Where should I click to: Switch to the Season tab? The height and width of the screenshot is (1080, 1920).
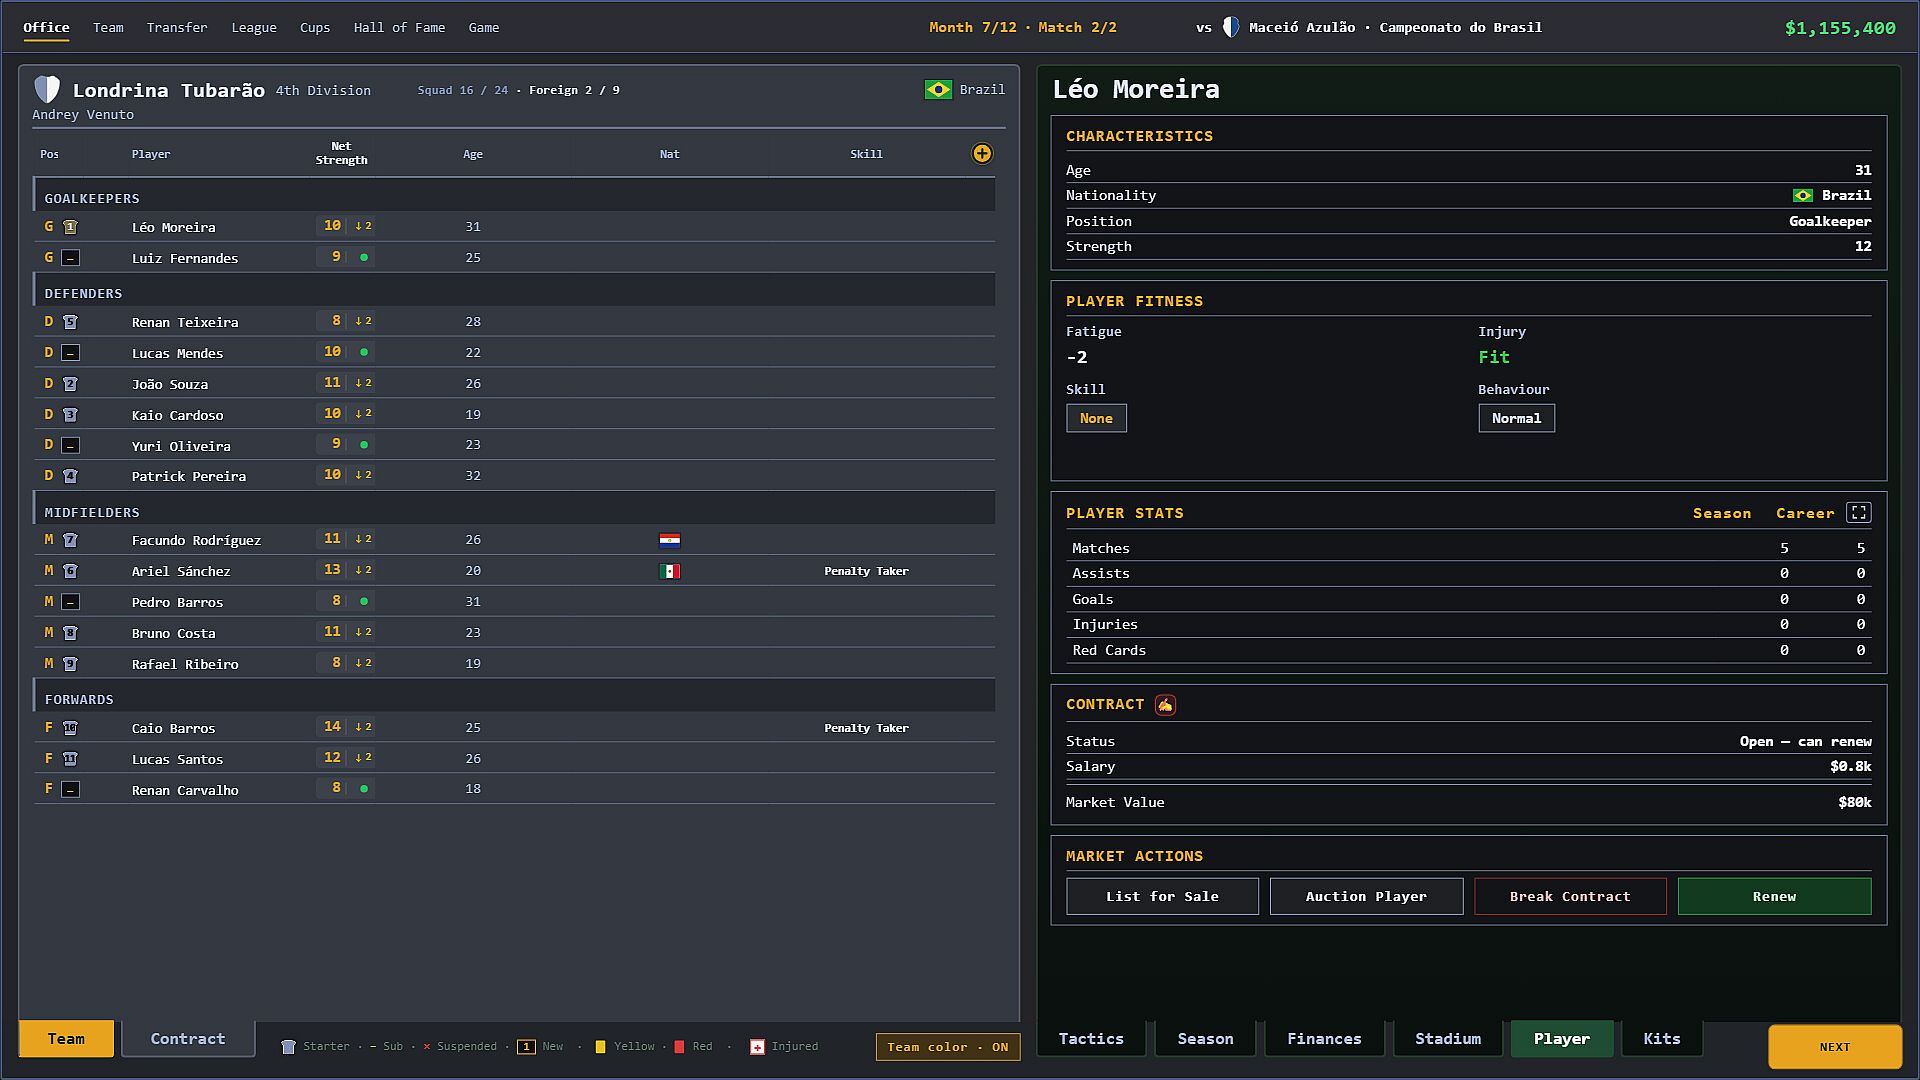1205,1039
